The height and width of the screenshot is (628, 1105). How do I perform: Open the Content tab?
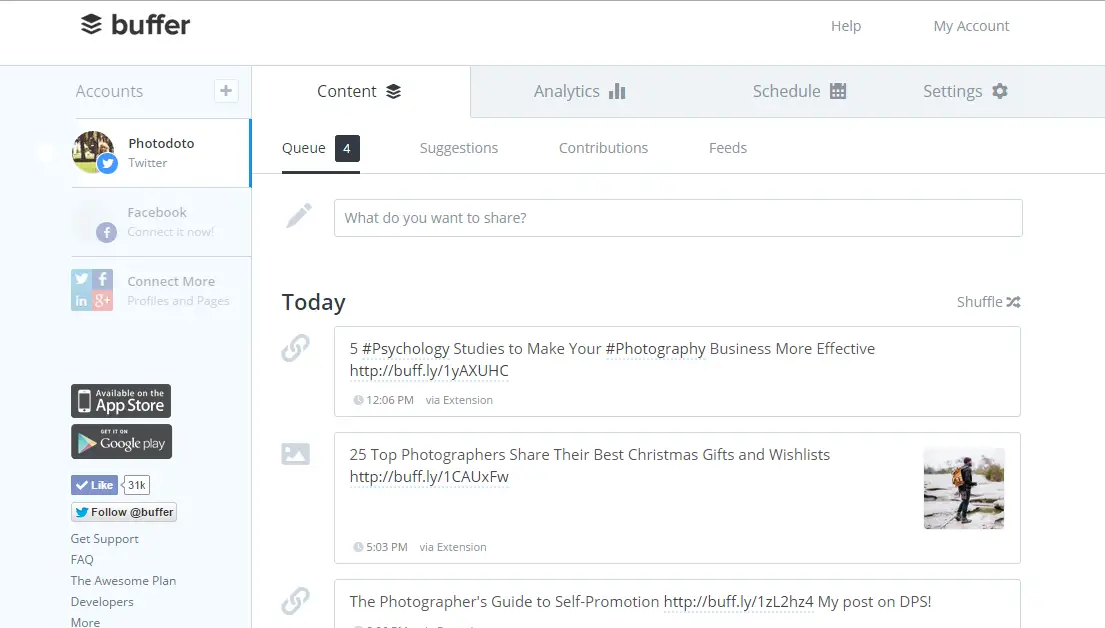[x=361, y=92]
